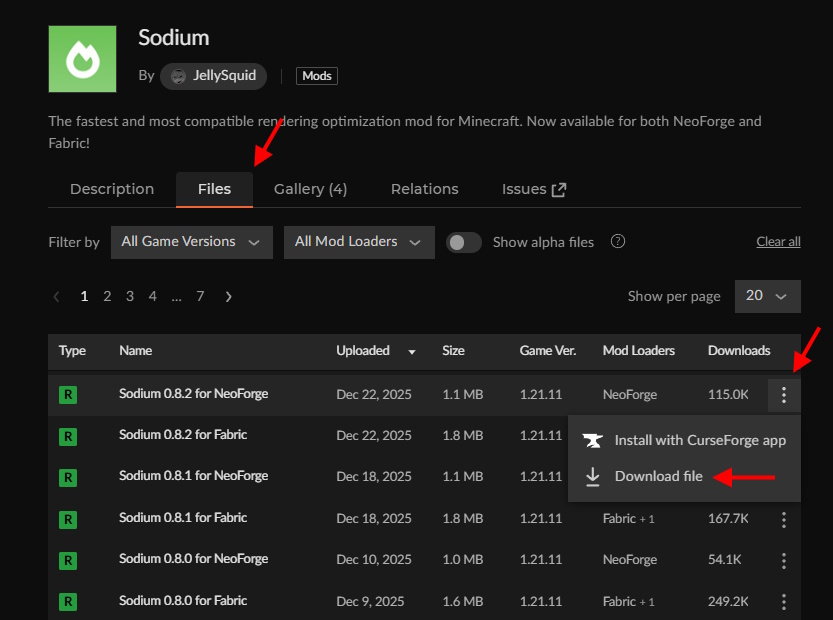This screenshot has width=833, height=620.
Task: Open the kebab menu on Sodium 0.8.0 NeoForge row
Action: coord(784,559)
